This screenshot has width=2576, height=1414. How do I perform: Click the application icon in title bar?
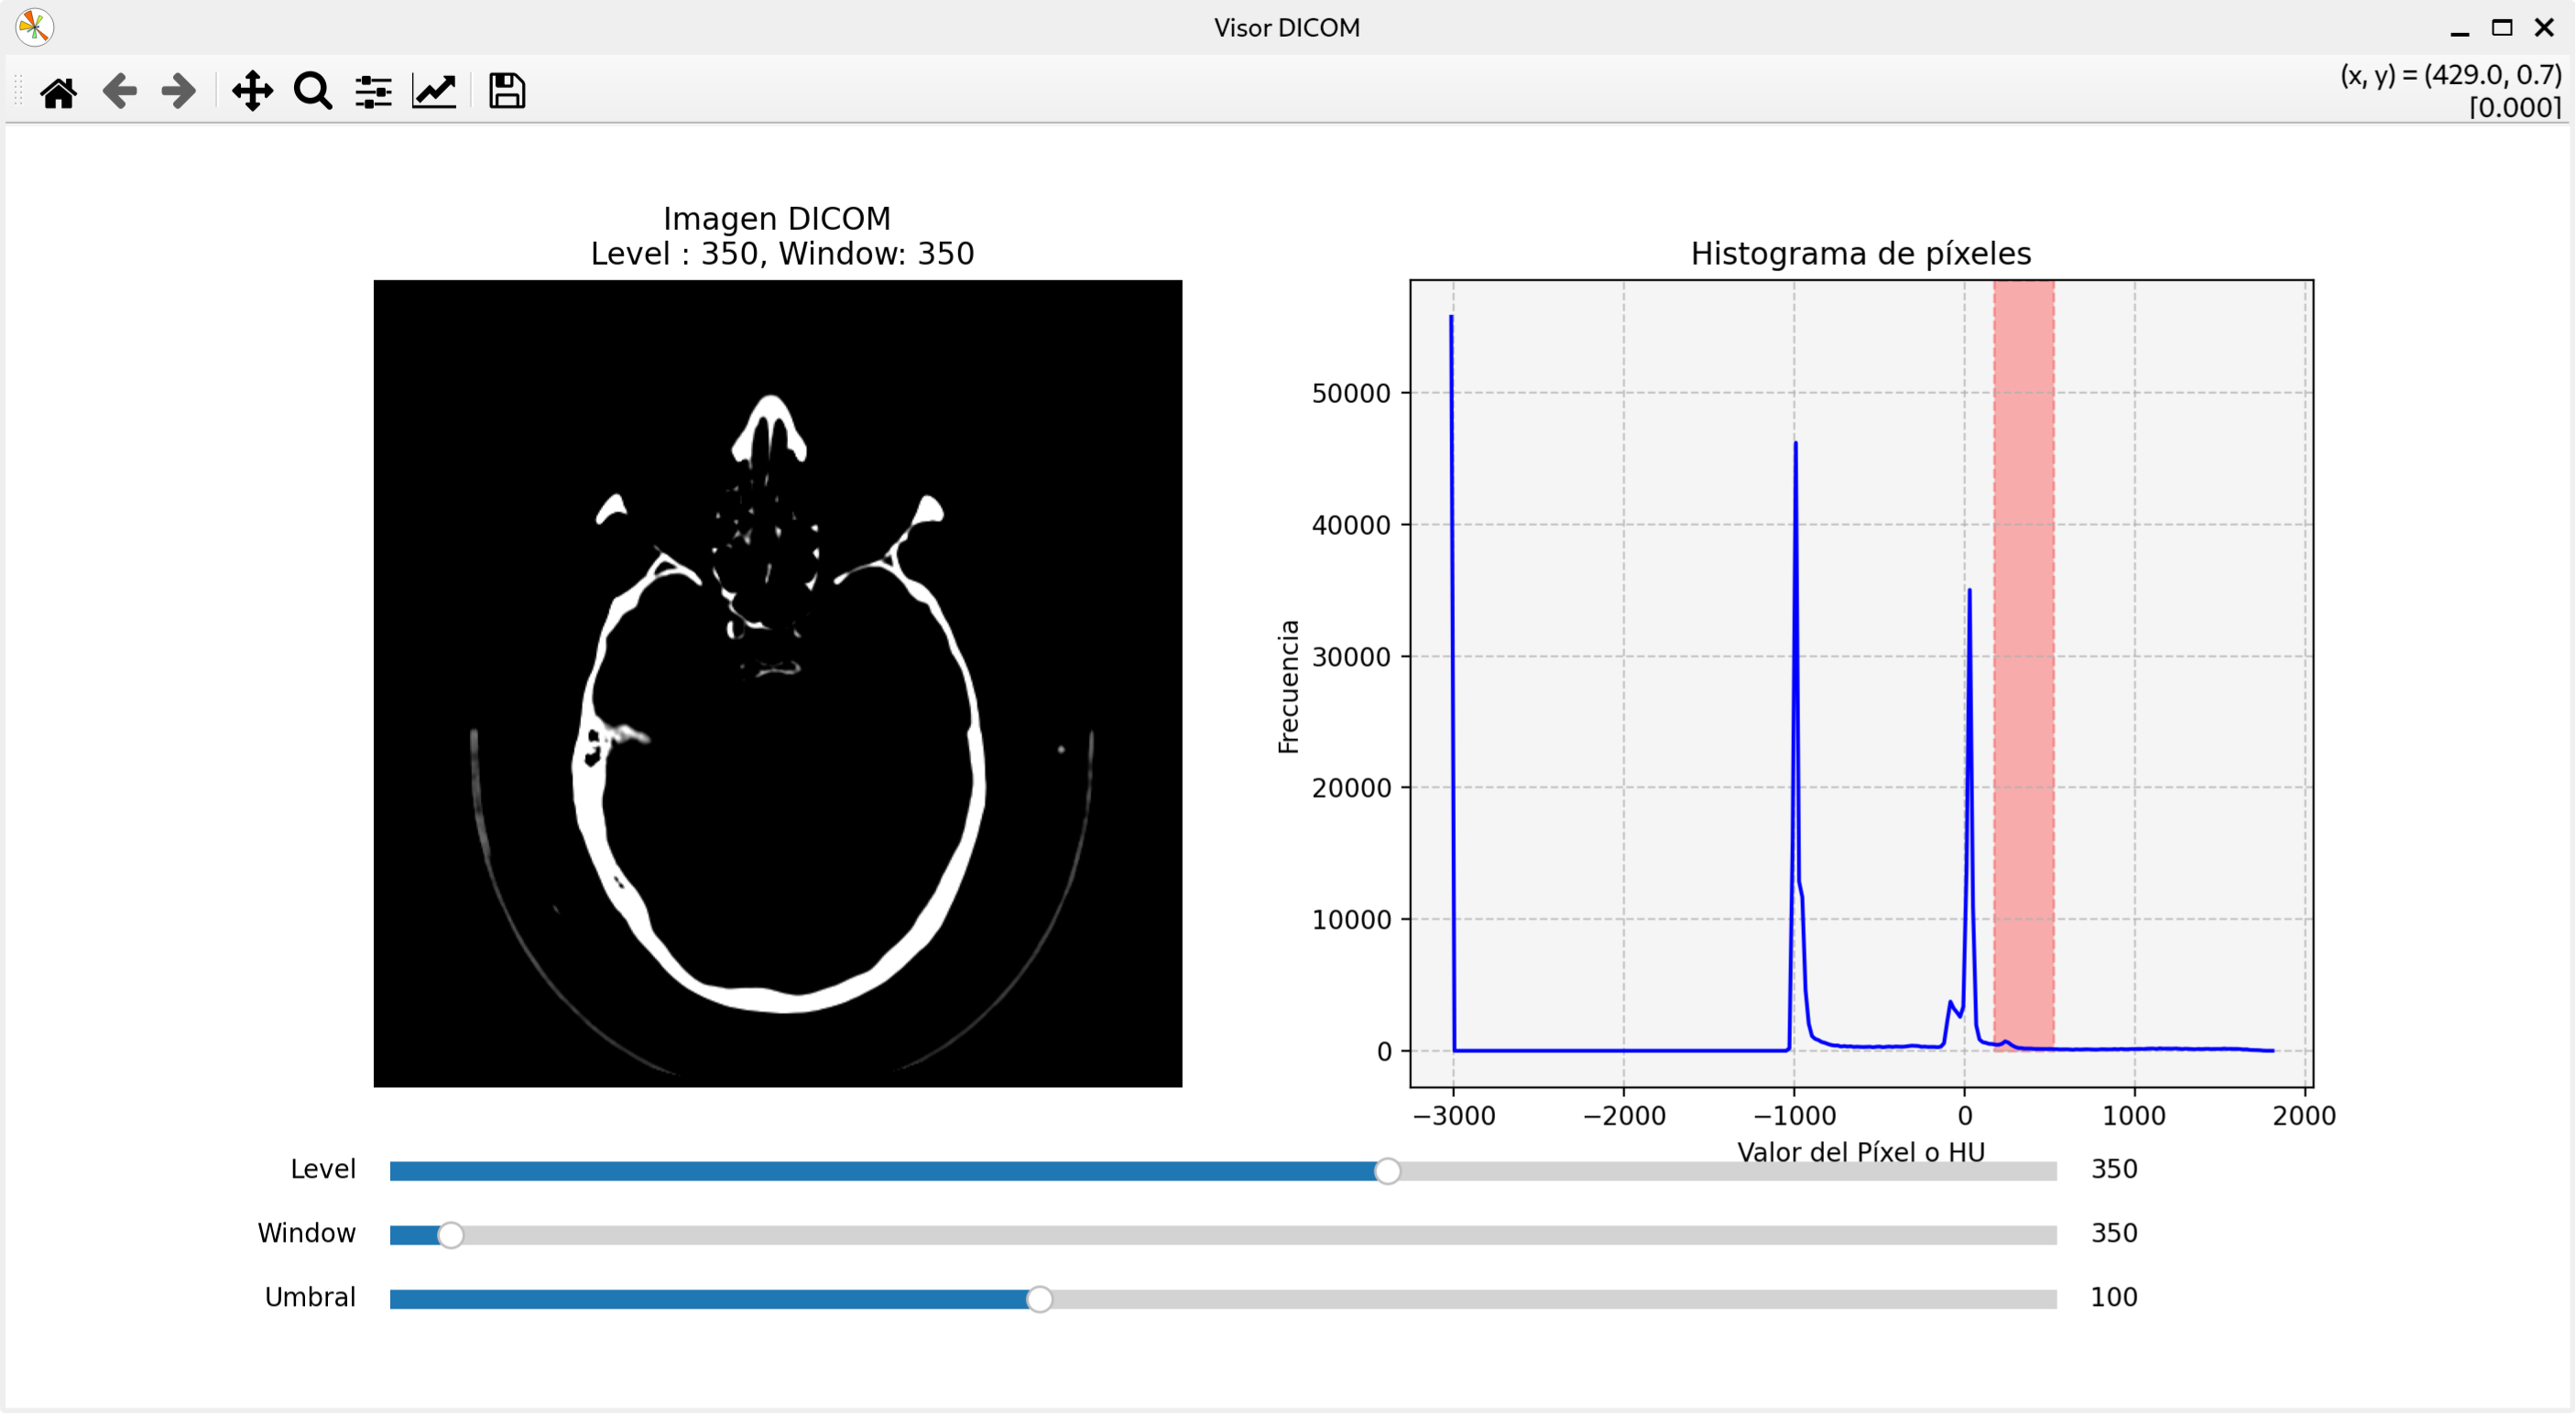pos(34,27)
